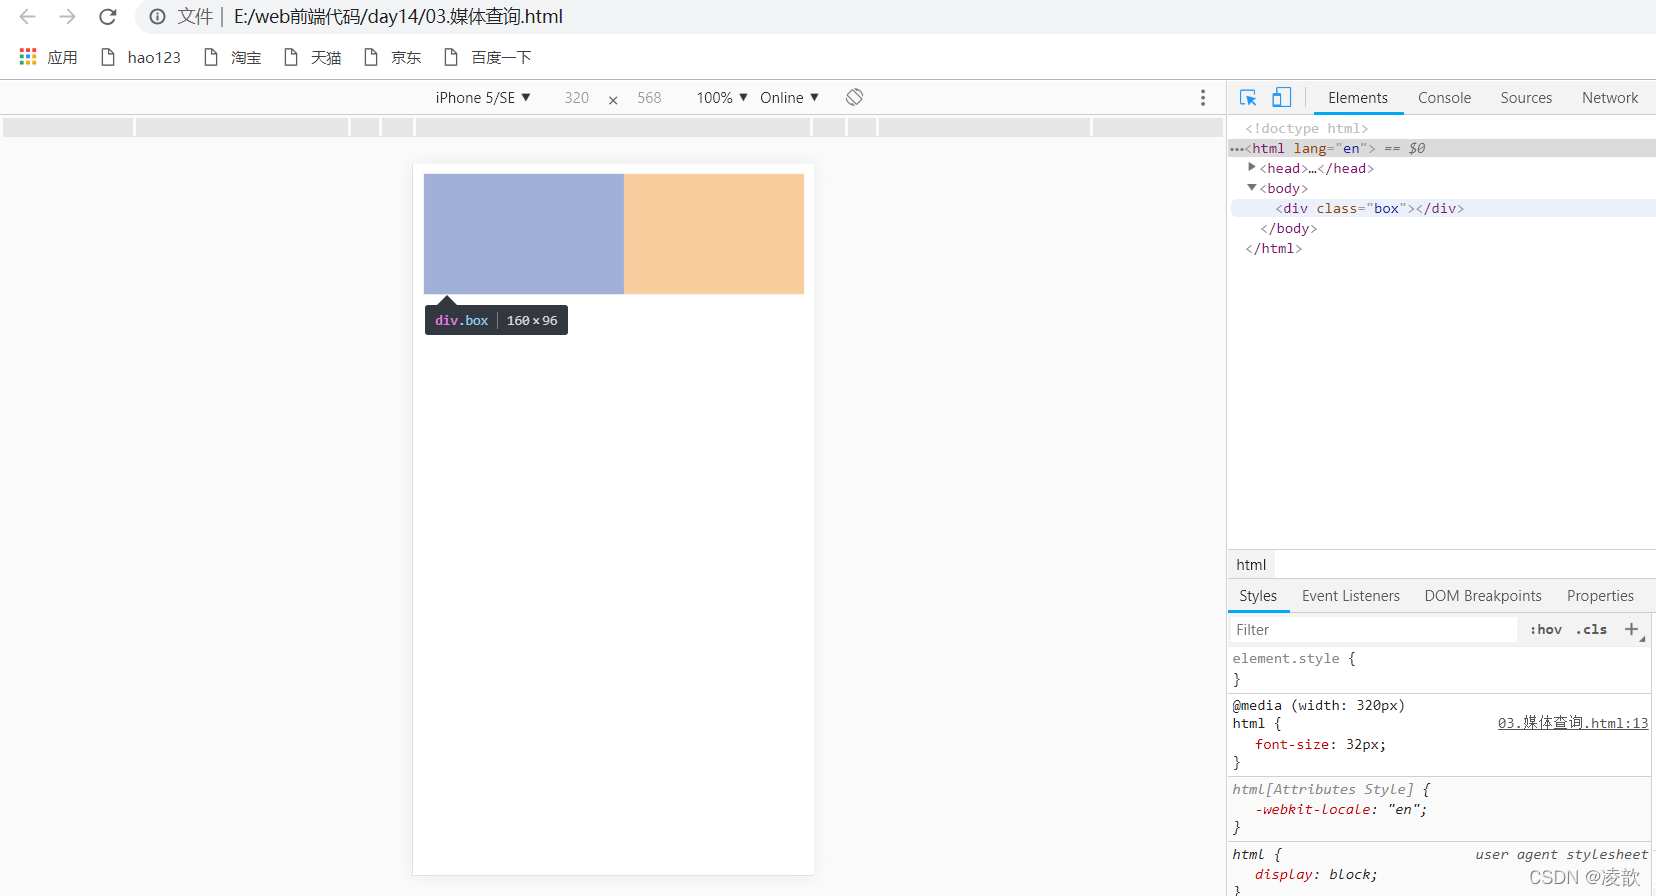The height and width of the screenshot is (896, 1656).
Task: Select the closing /body tag line
Action: pyautogui.click(x=1288, y=228)
